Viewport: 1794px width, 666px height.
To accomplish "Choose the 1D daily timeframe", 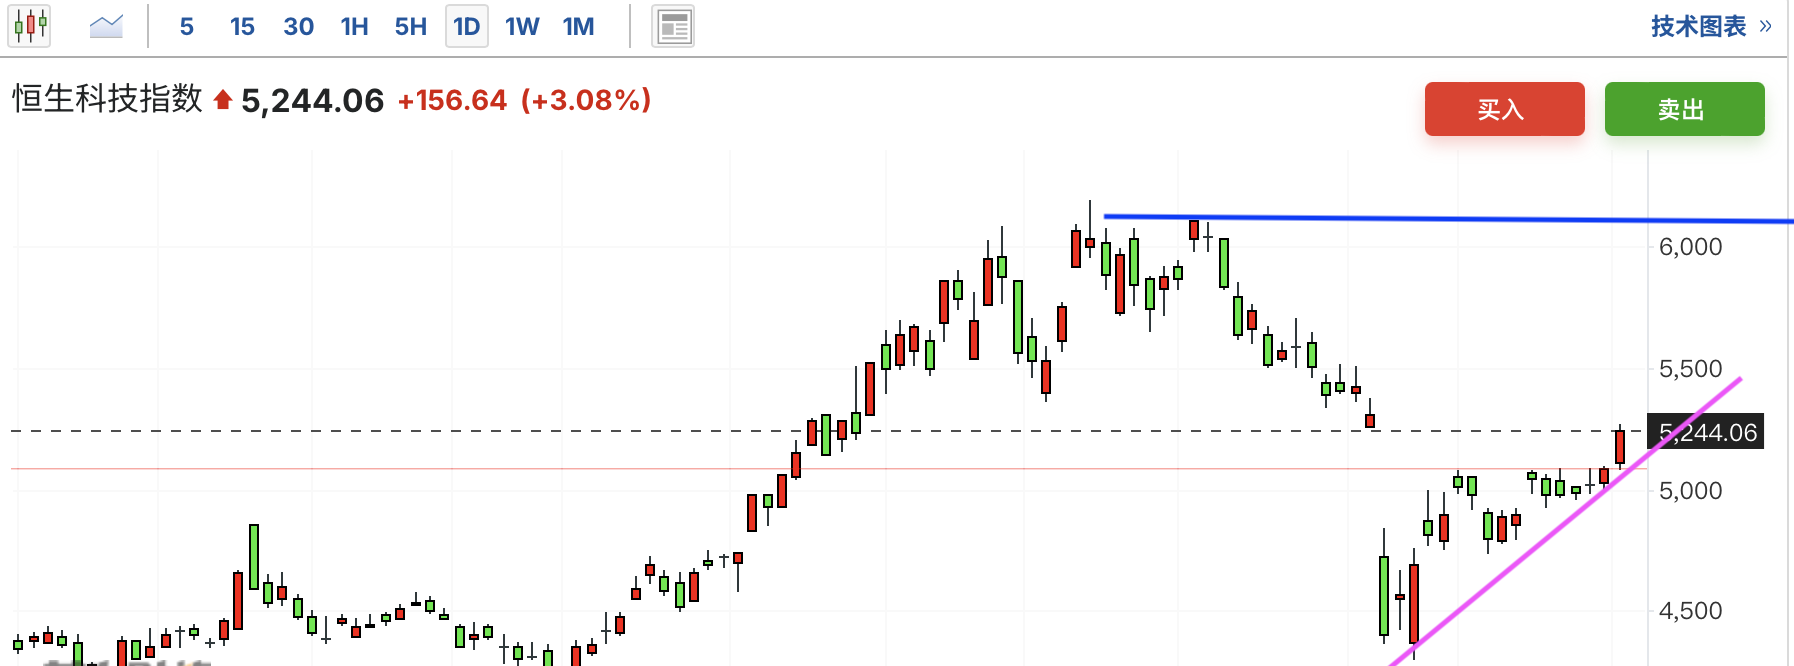I will point(467,26).
